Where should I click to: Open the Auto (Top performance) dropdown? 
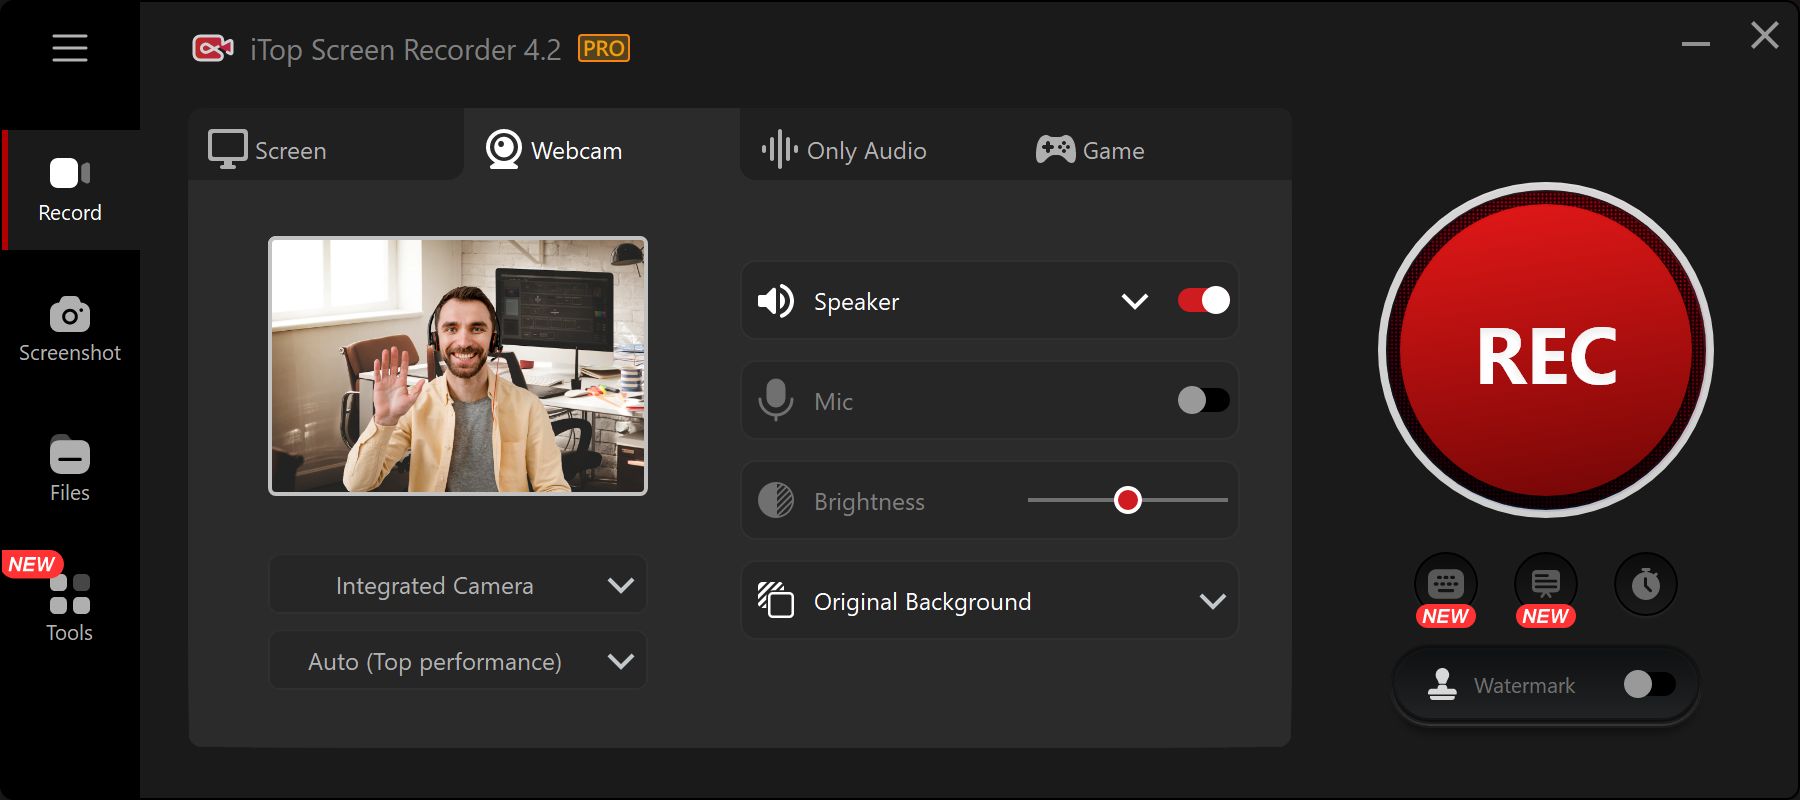coord(458,661)
